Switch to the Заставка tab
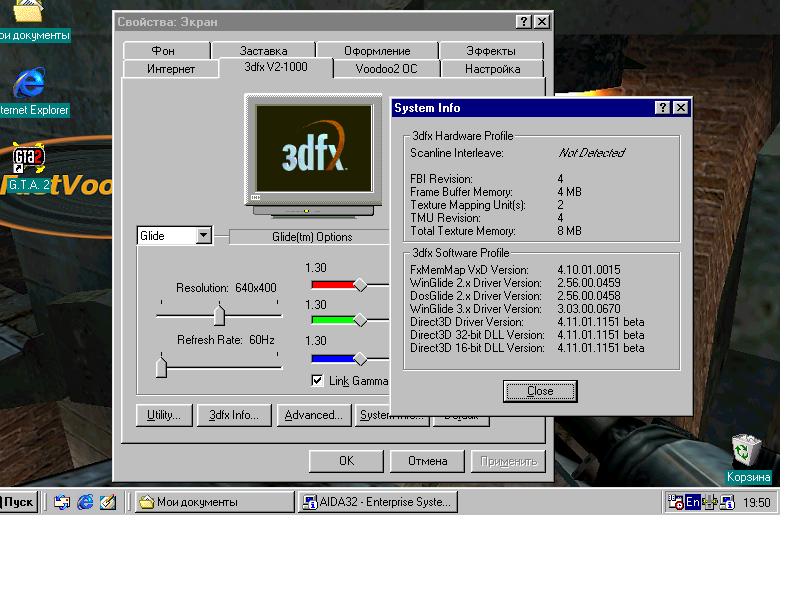 [263, 51]
